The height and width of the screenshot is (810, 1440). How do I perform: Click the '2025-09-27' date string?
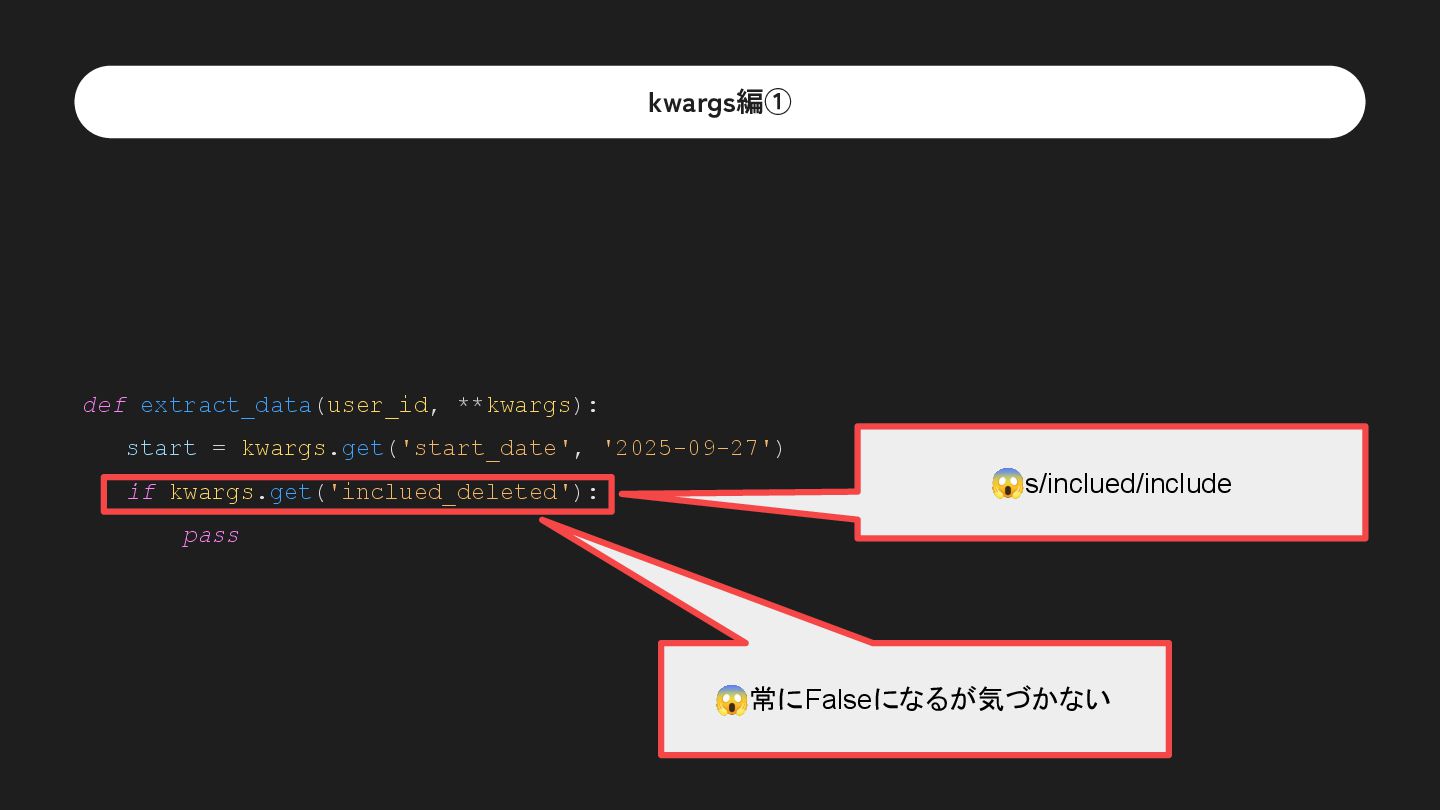(x=690, y=448)
